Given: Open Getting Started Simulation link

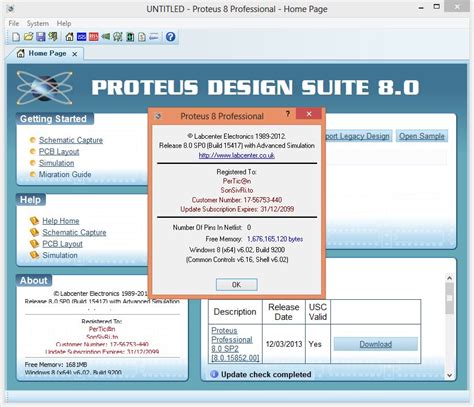Looking at the screenshot, I should click(x=56, y=163).
